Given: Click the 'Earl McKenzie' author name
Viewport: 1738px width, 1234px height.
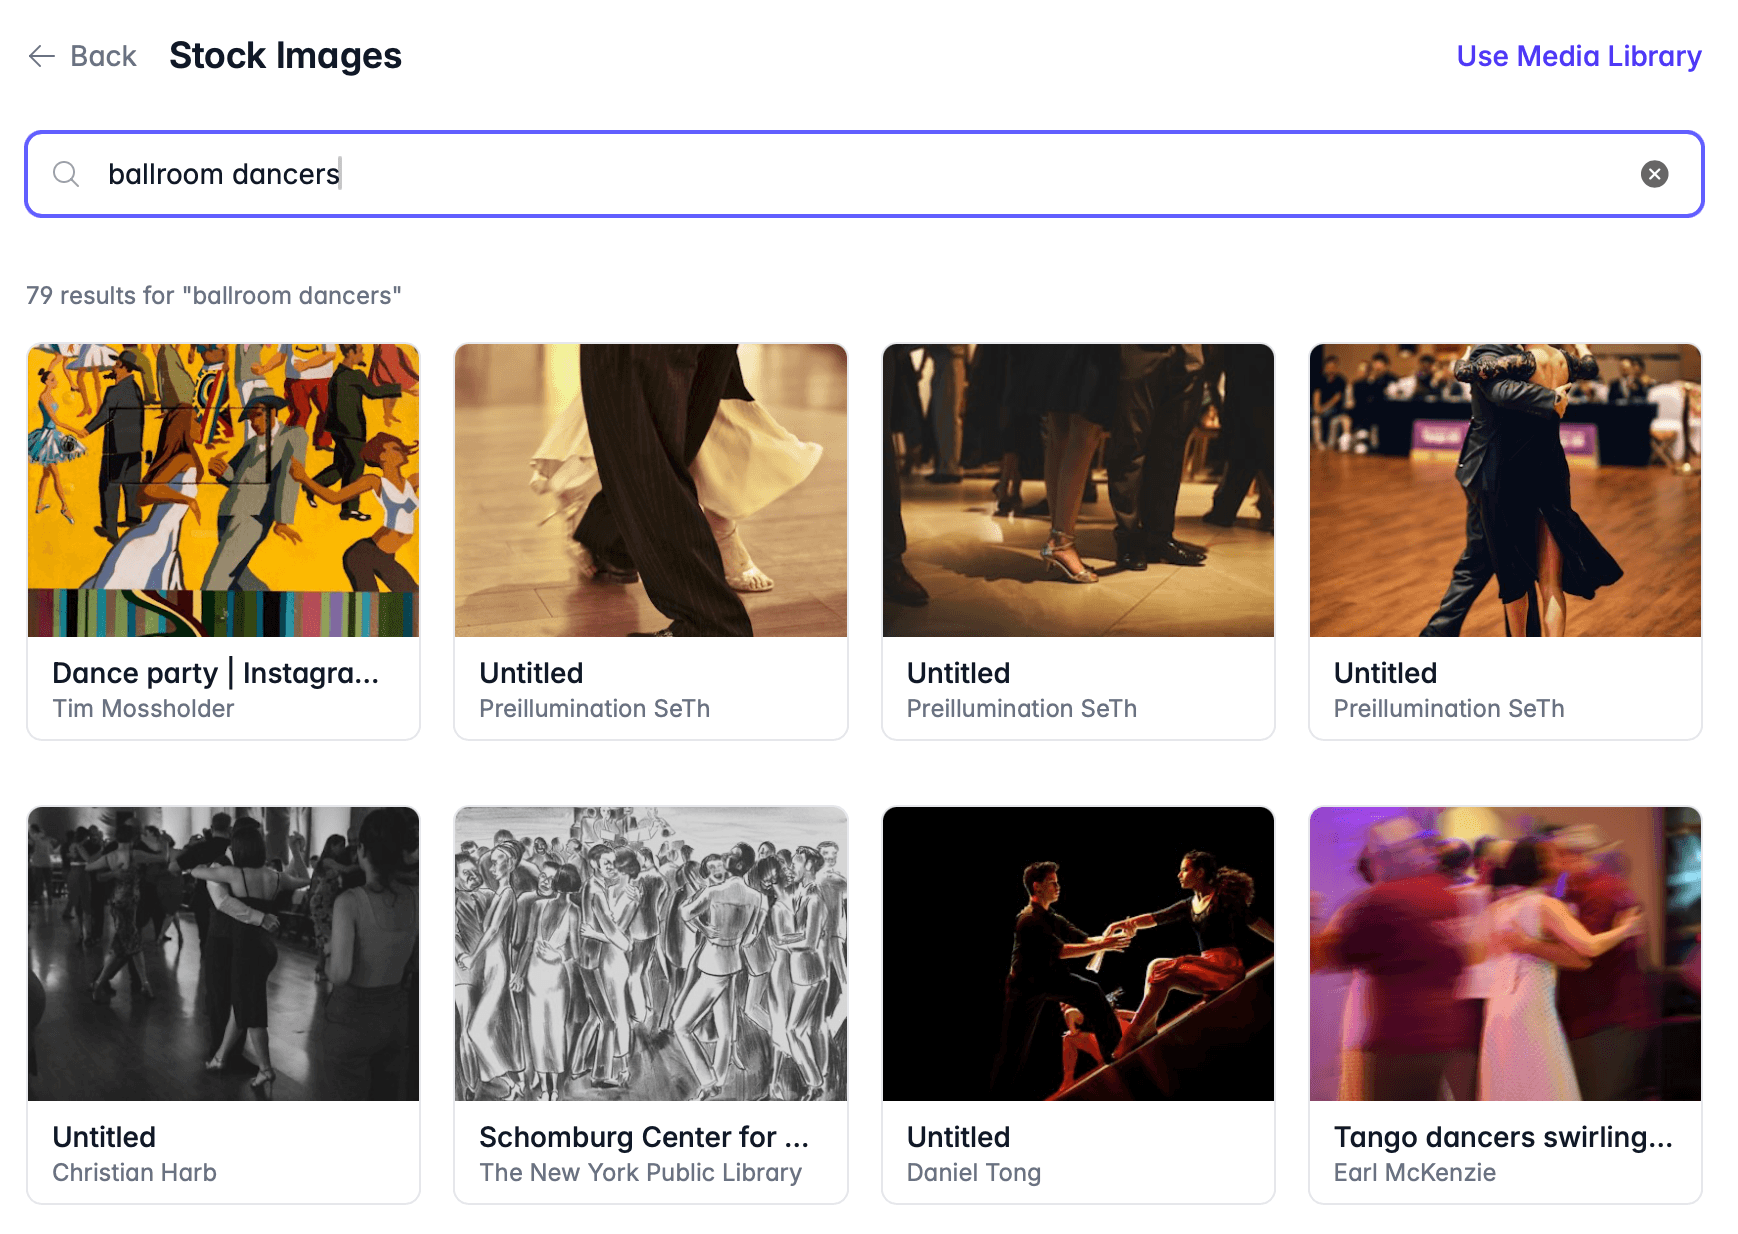Looking at the screenshot, I should [x=1414, y=1173].
